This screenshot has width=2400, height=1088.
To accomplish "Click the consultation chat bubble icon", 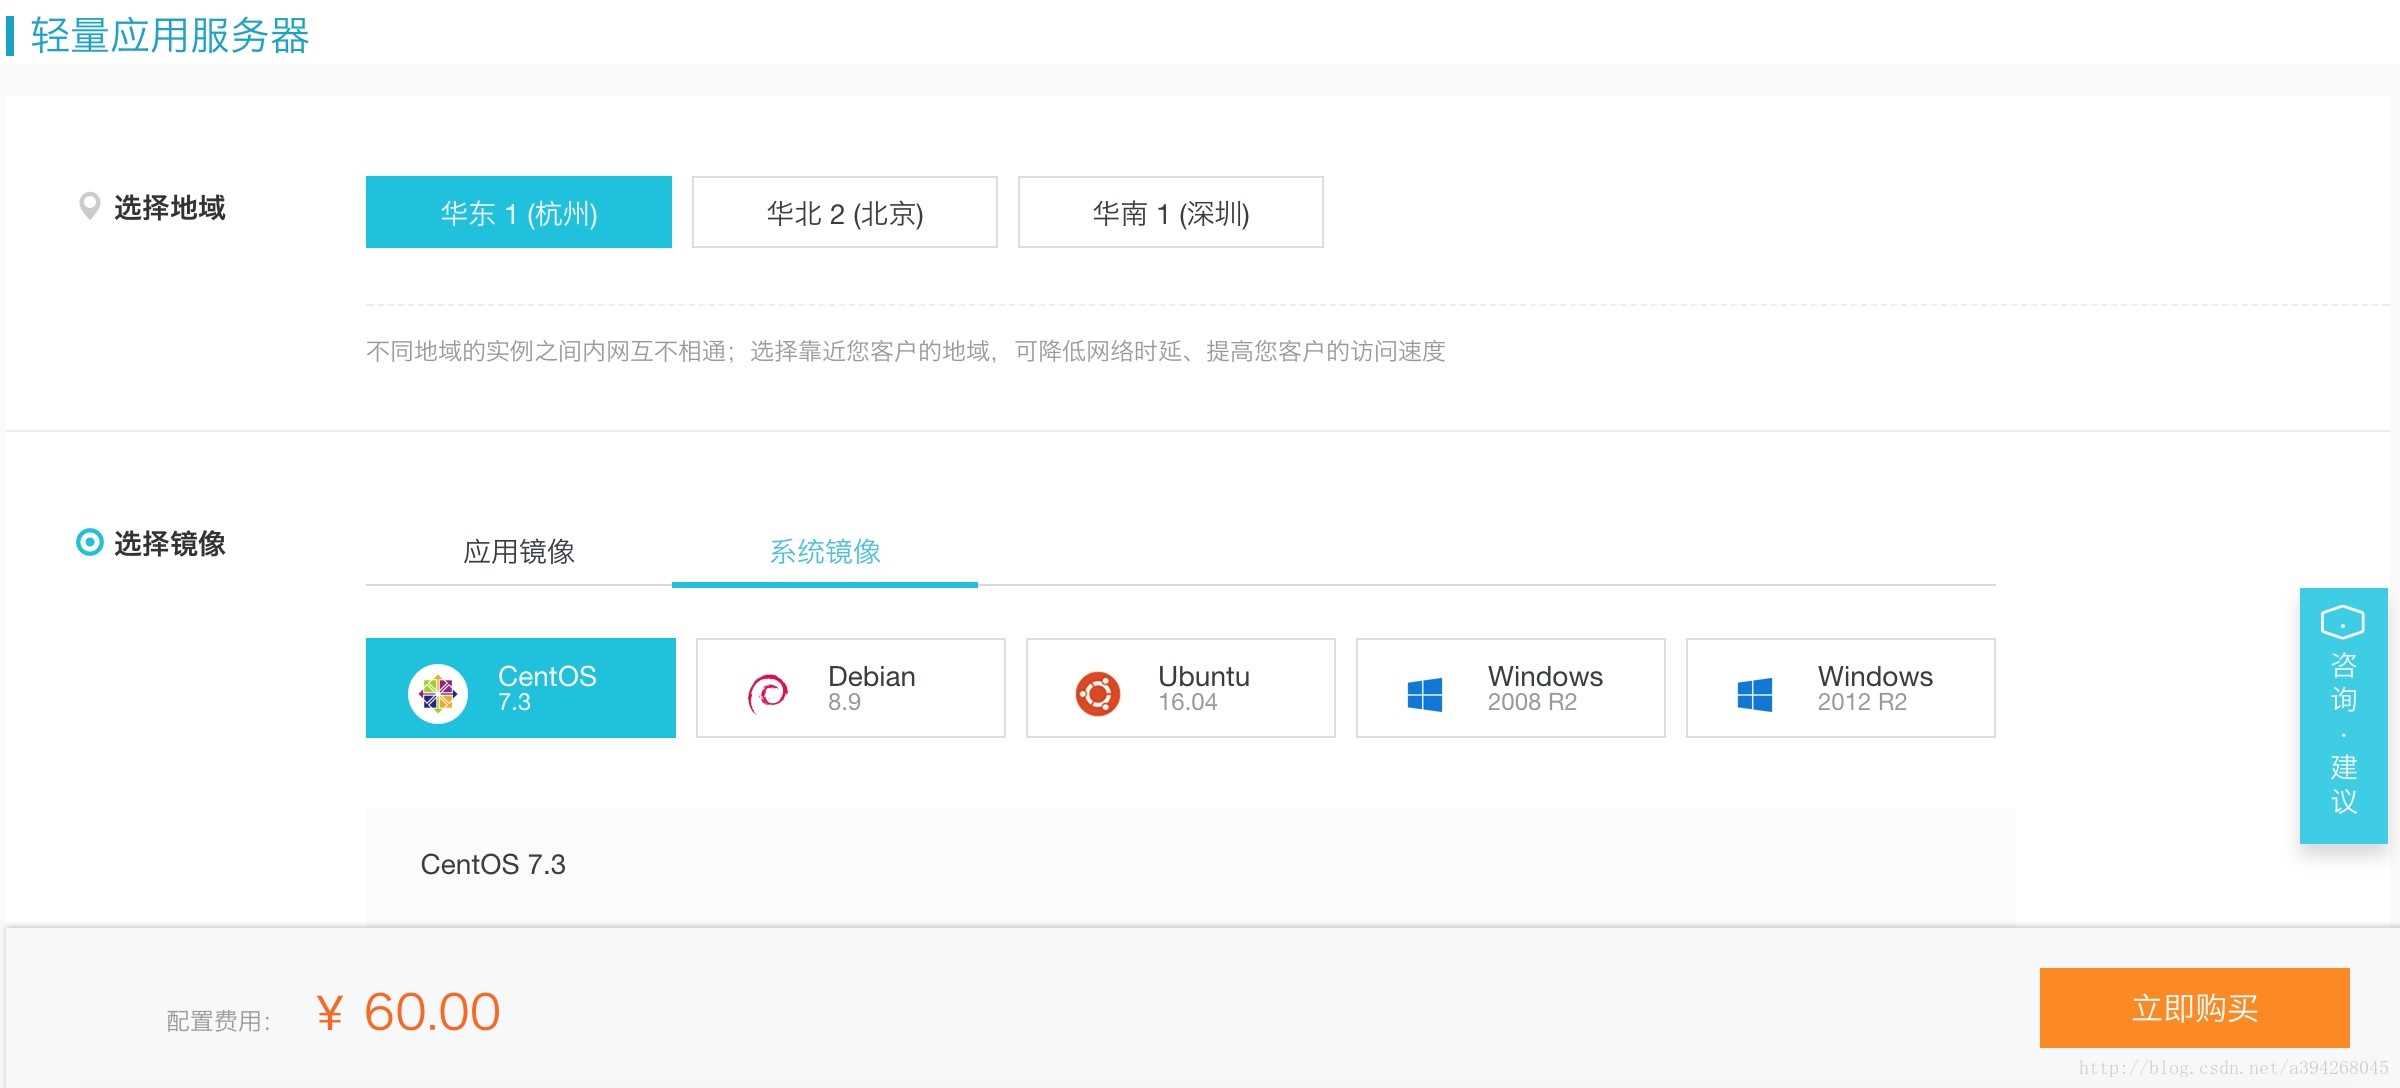I will tap(2342, 622).
